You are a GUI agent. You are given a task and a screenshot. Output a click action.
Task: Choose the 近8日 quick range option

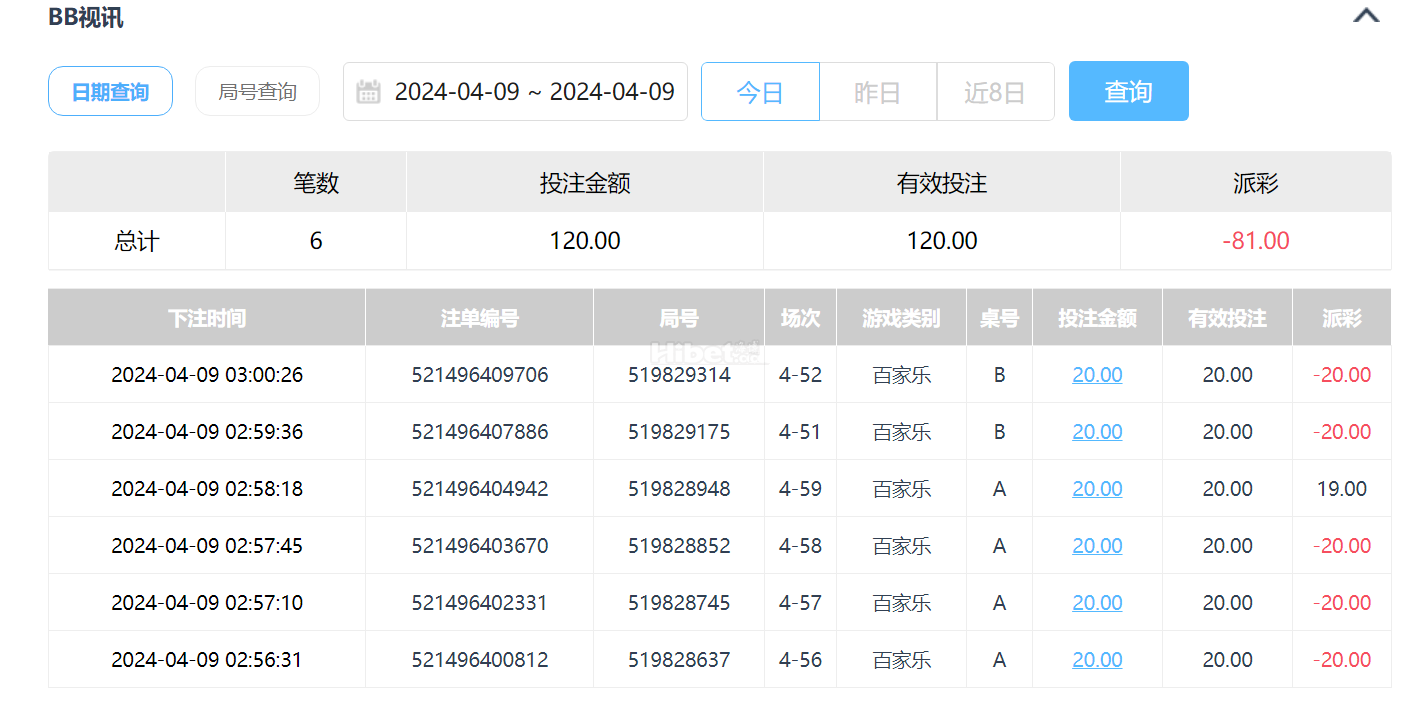pyautogui.click(x=995, y=92)
